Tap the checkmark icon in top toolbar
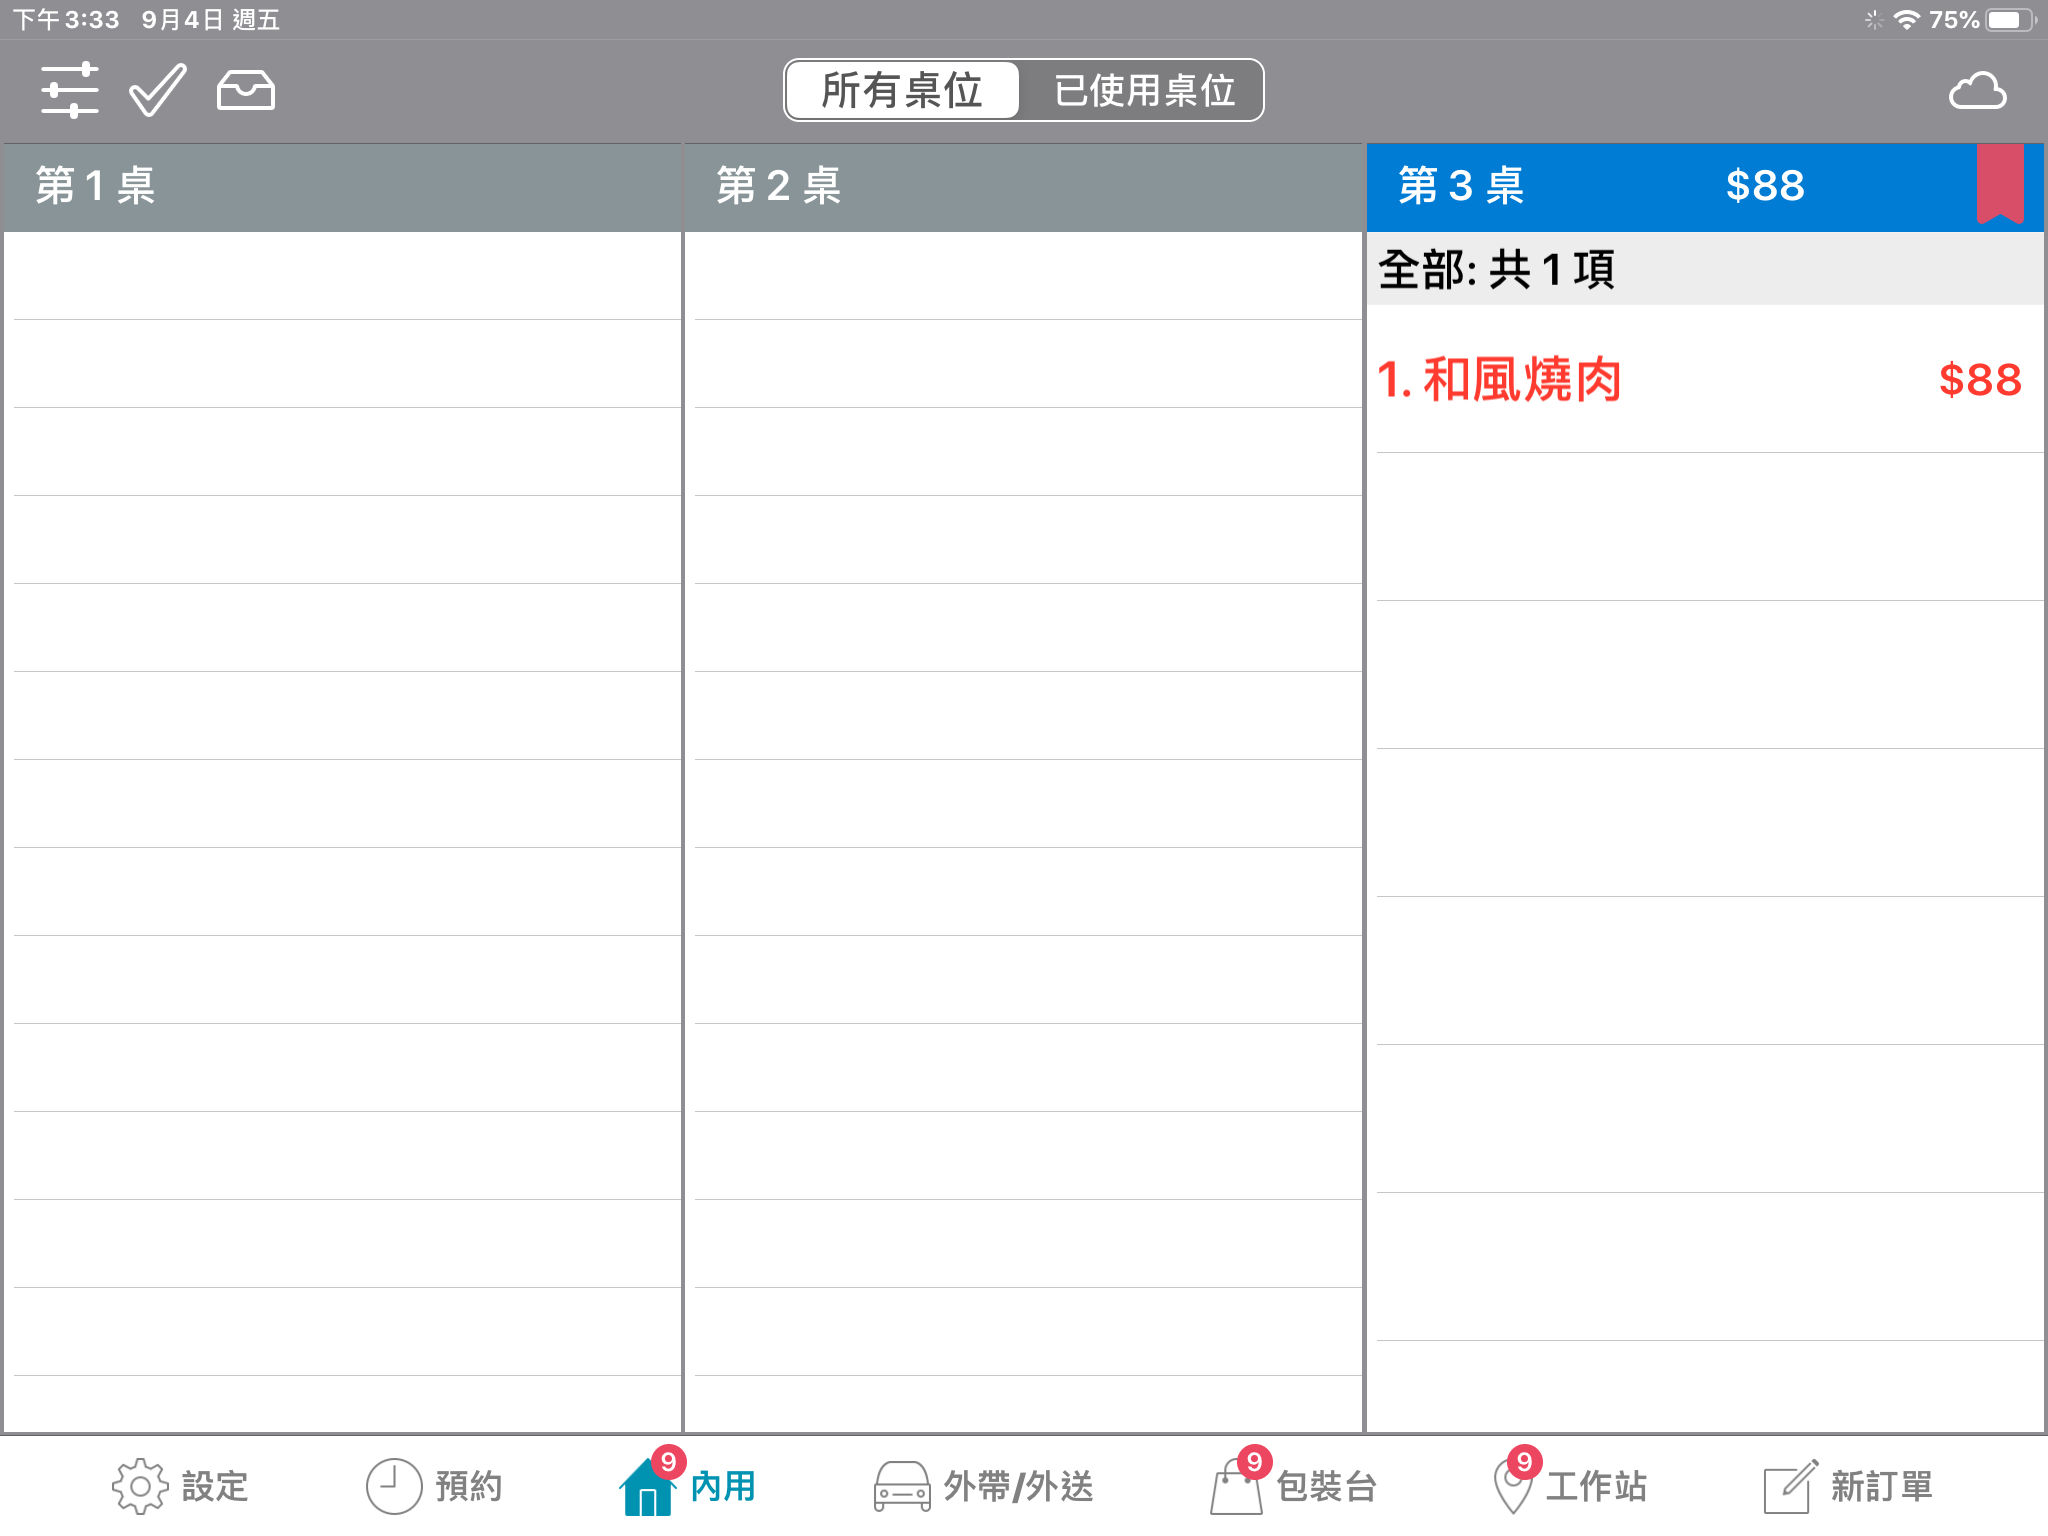Screen dimensions: 2048x1536 coord(157,91)
